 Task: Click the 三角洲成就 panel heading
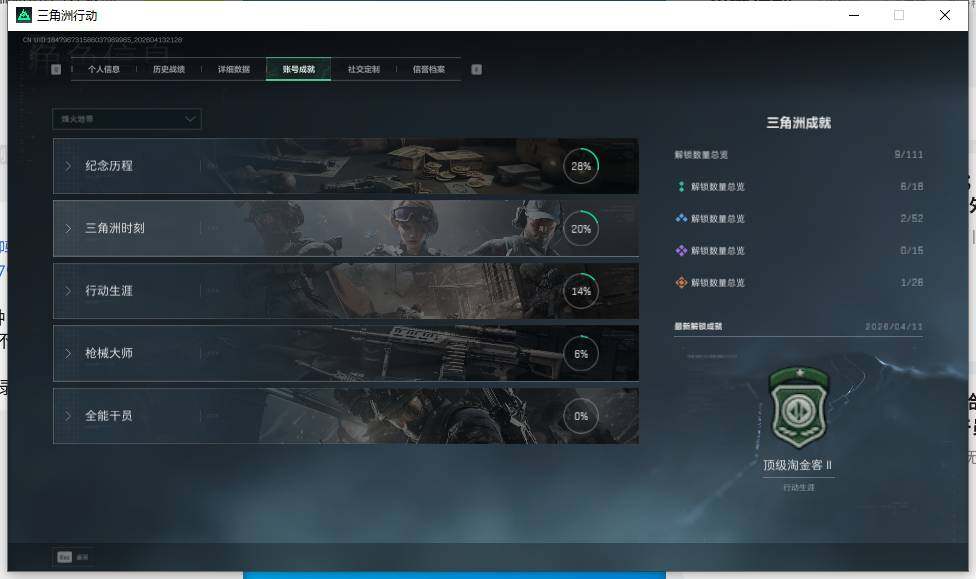[x=799, y=123]
